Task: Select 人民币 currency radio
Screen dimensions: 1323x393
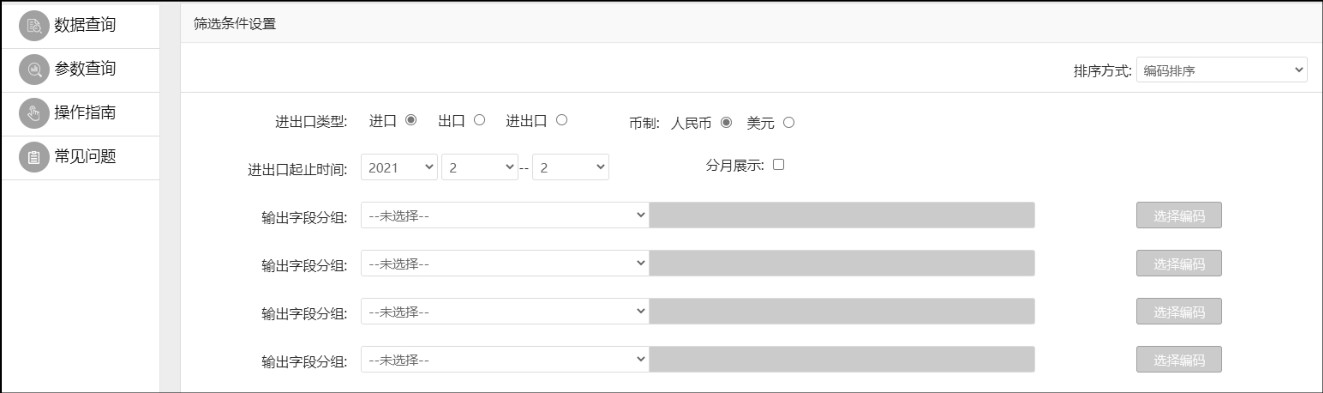Action: coord(726,123)
